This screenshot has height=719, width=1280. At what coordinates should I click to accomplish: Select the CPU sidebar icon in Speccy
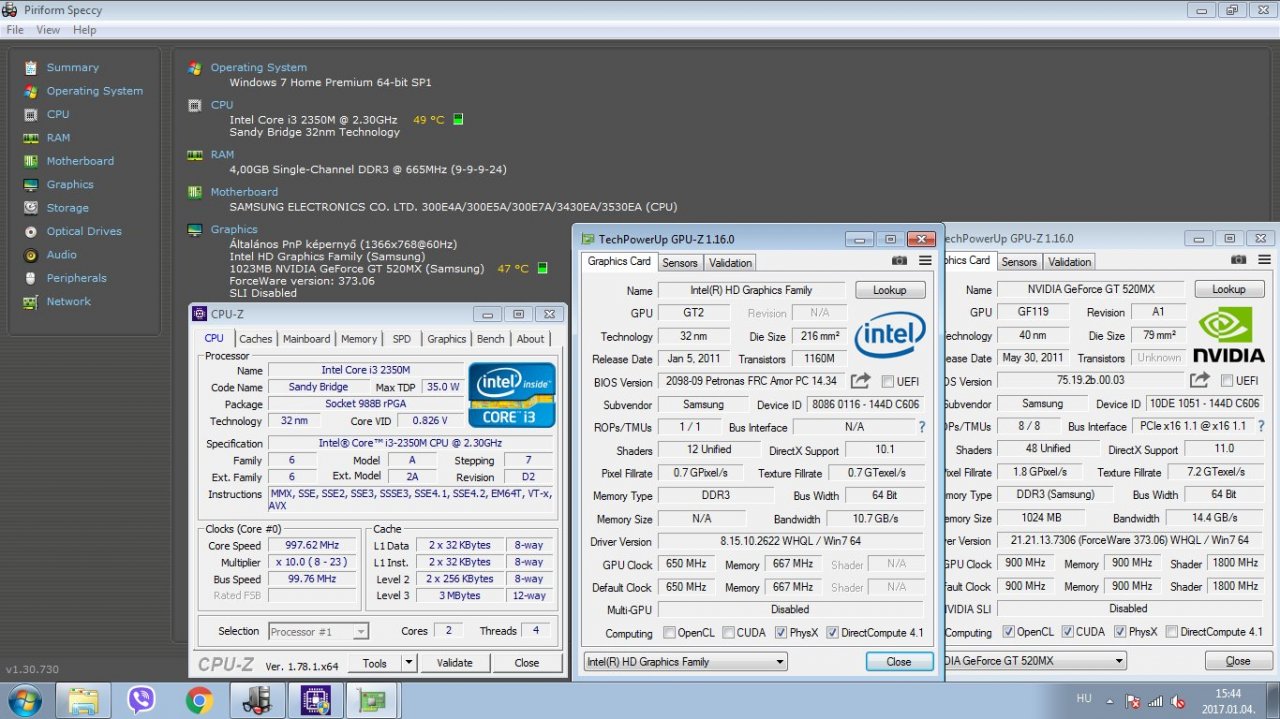(30, 114)
